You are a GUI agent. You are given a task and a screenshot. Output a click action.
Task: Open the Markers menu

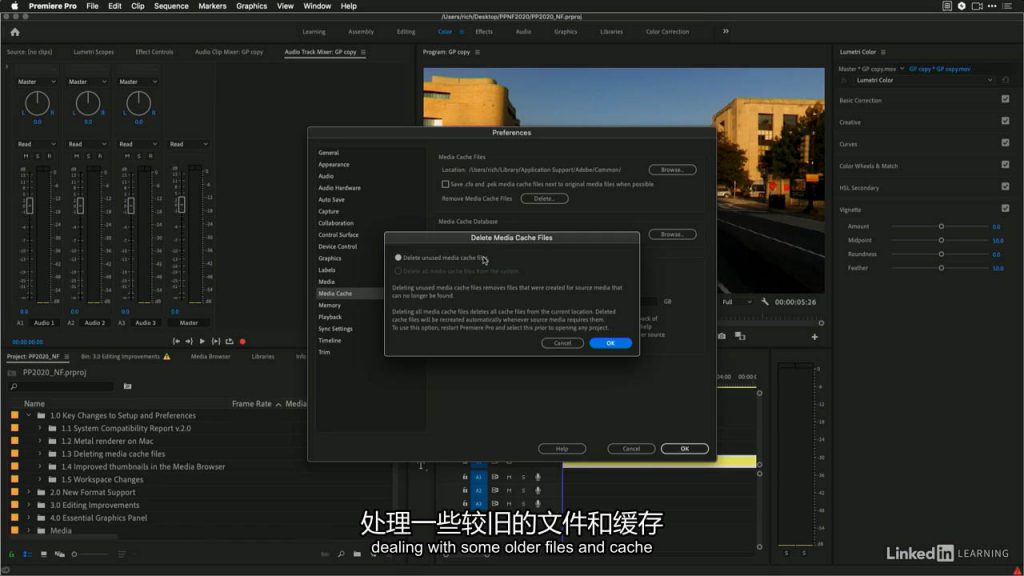212,6
